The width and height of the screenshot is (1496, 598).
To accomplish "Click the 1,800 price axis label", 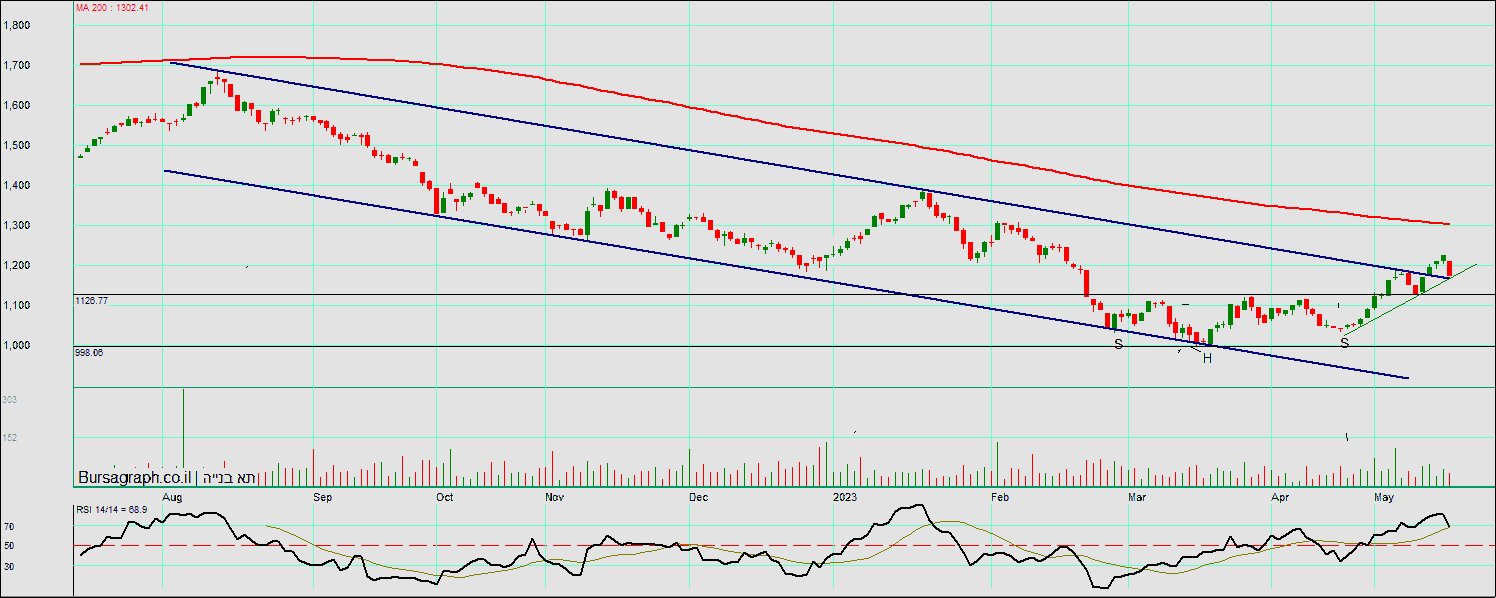I will [x=16, y=25].
